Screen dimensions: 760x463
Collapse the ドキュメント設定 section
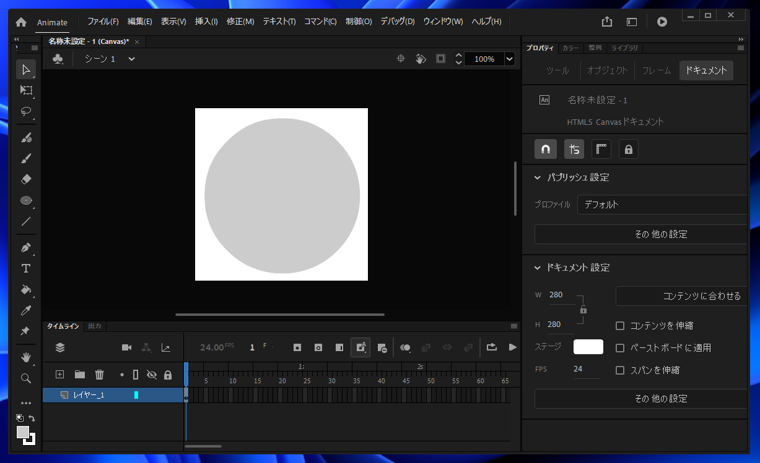click(537, 268)
